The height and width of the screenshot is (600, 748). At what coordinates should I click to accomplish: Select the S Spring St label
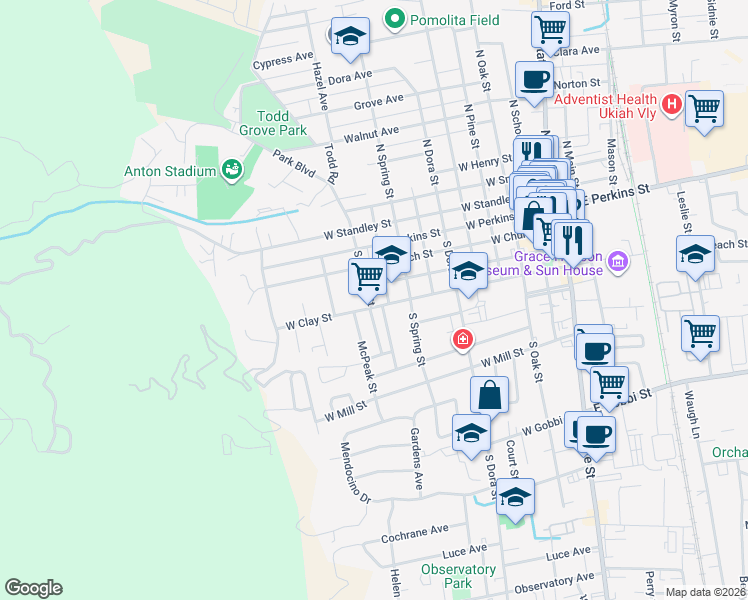417,339
